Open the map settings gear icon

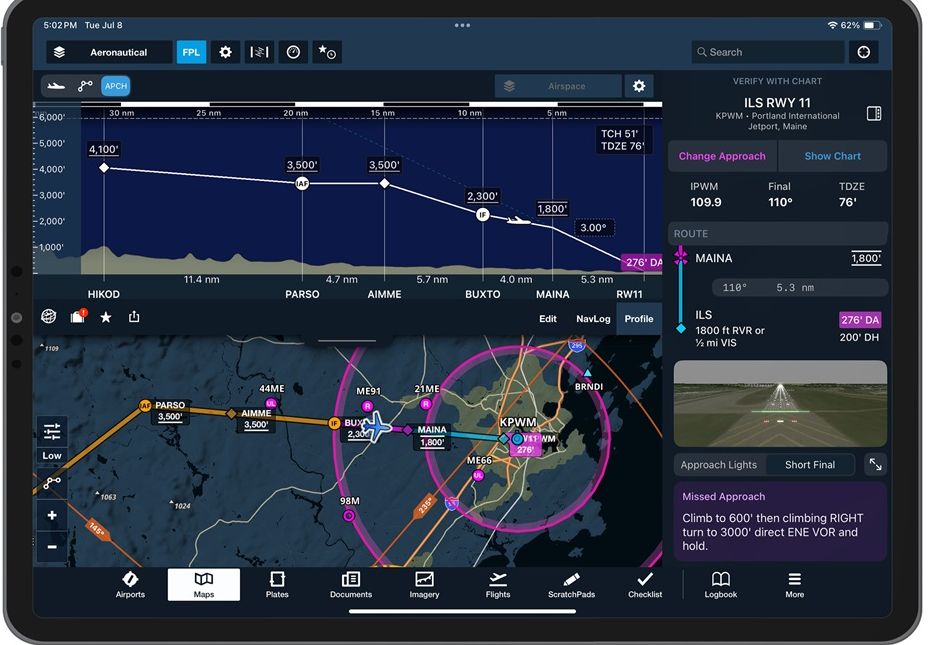225,52
